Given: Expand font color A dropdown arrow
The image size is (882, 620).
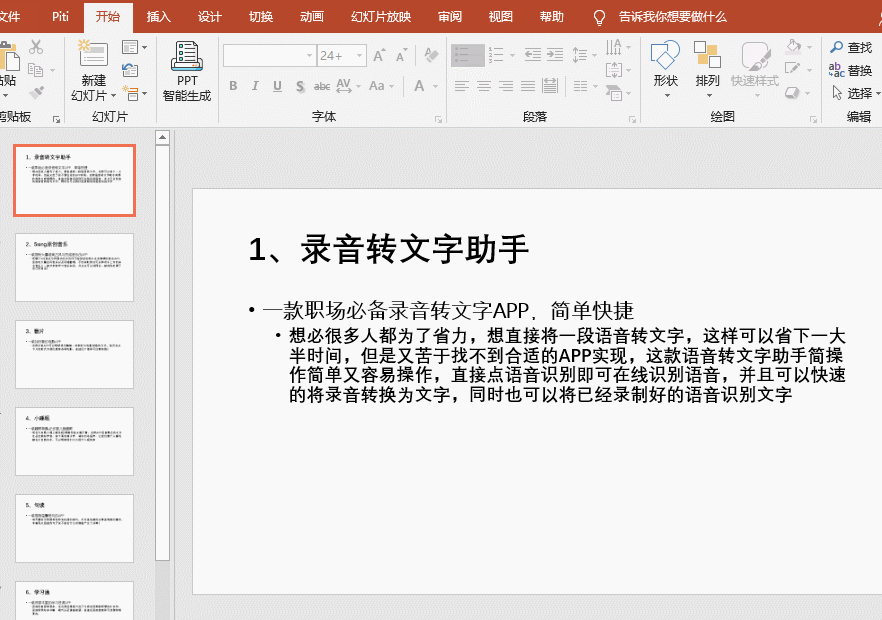Looking at the screenshot, I should point(435,87).
